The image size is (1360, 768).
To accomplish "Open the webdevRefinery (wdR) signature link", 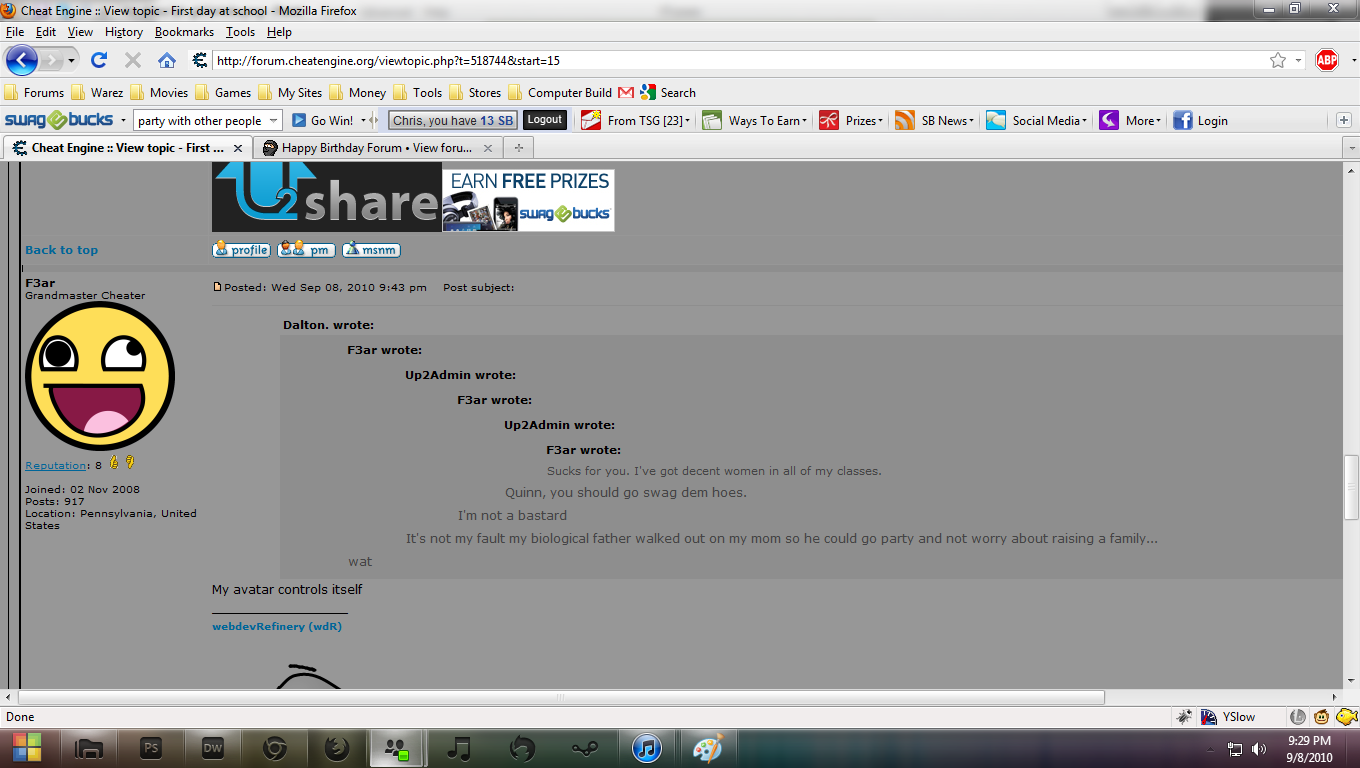I will (277, 626).
